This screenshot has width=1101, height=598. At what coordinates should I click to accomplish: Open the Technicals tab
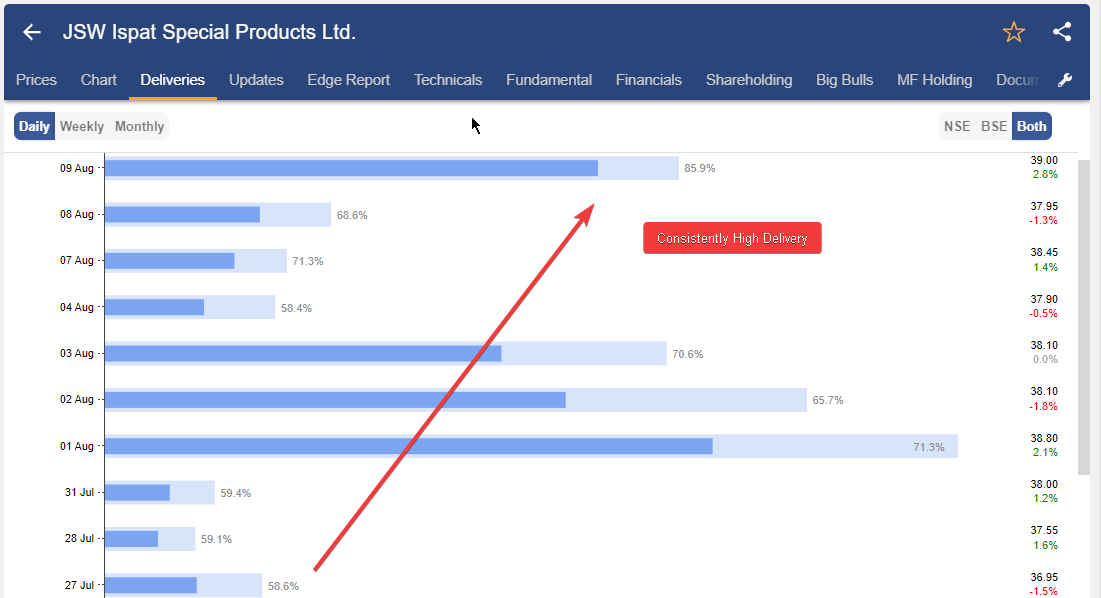point(448,80)
